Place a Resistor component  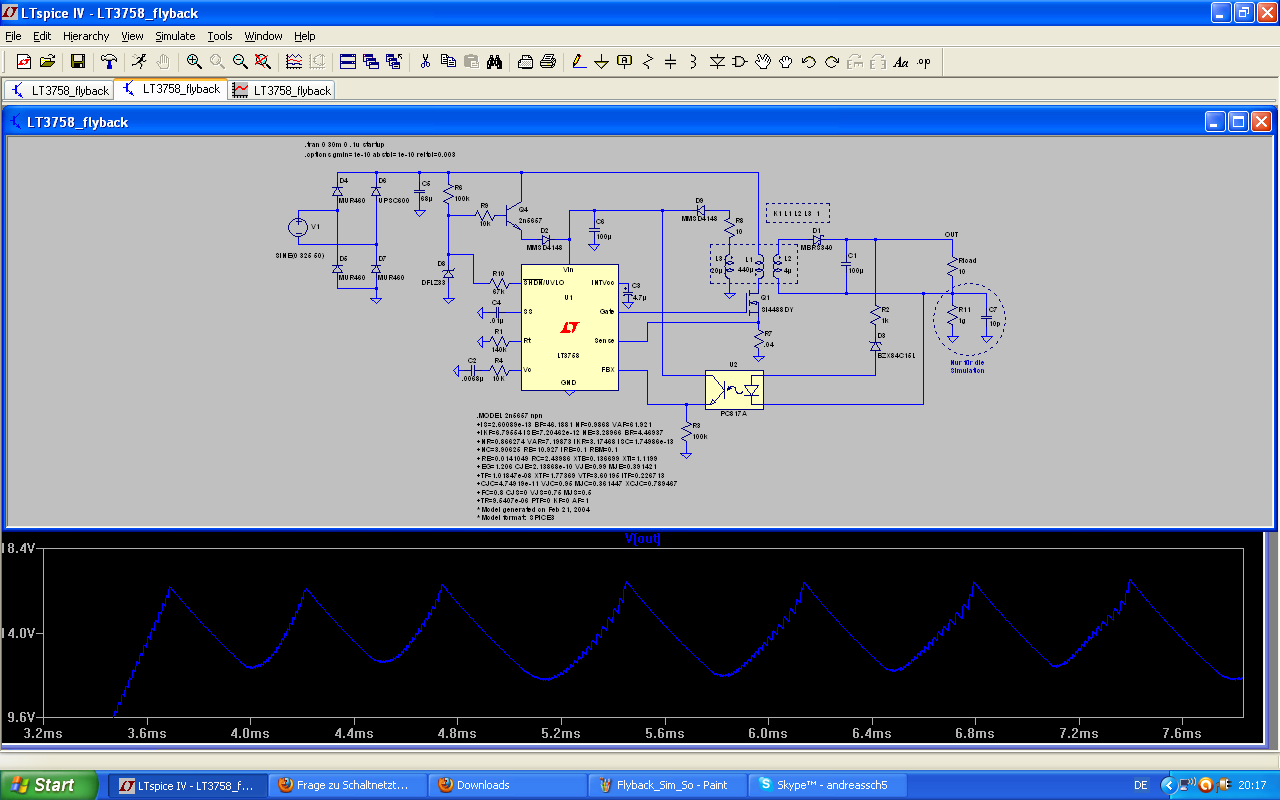coord(648,62)
